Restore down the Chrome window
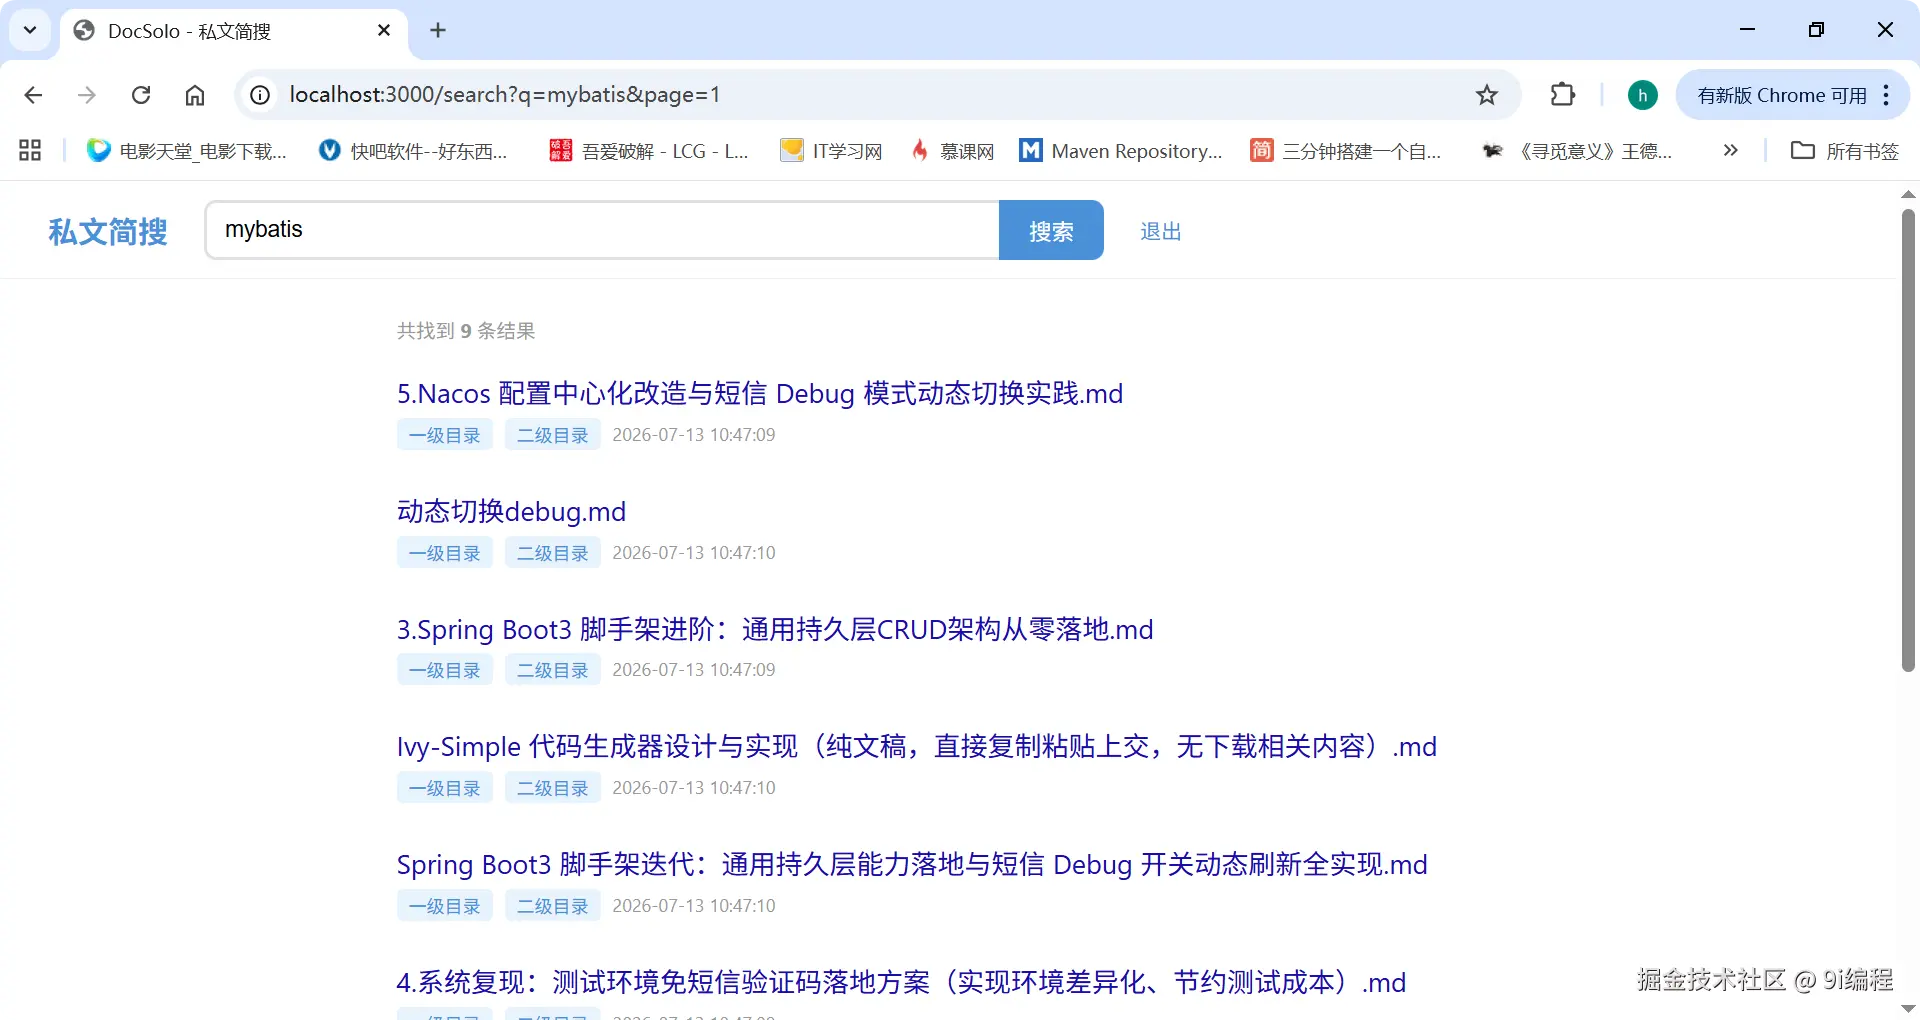The image size is (1920, 1020). (x=1816, y=30)
